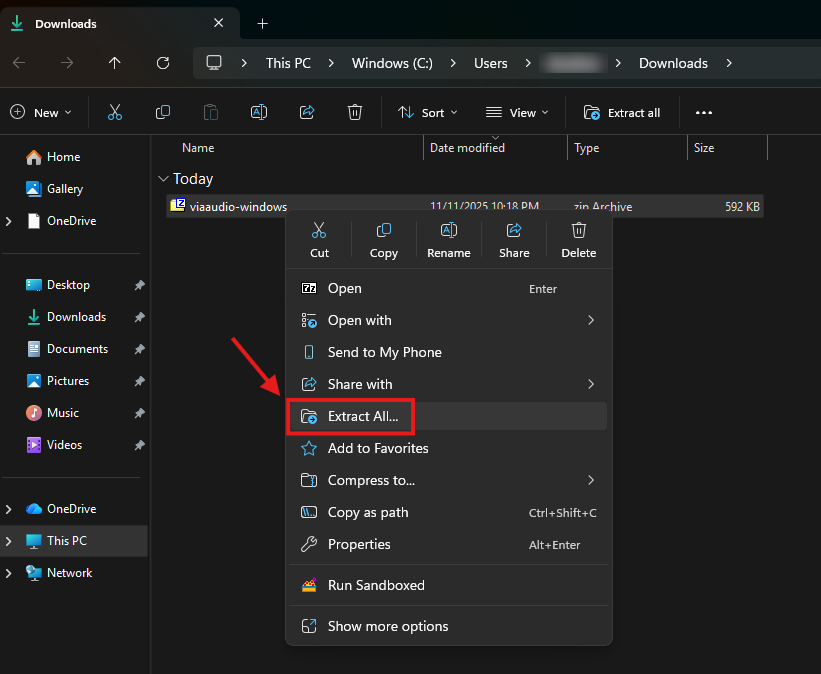
Task: Open the See more ellipsis menu
Action: tap(704, 113)
